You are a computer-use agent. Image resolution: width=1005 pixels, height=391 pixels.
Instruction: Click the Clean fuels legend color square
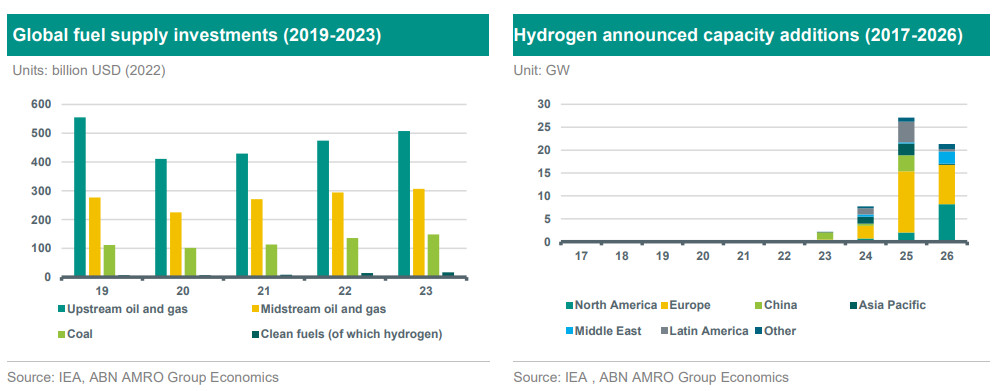tap(254, 335)
